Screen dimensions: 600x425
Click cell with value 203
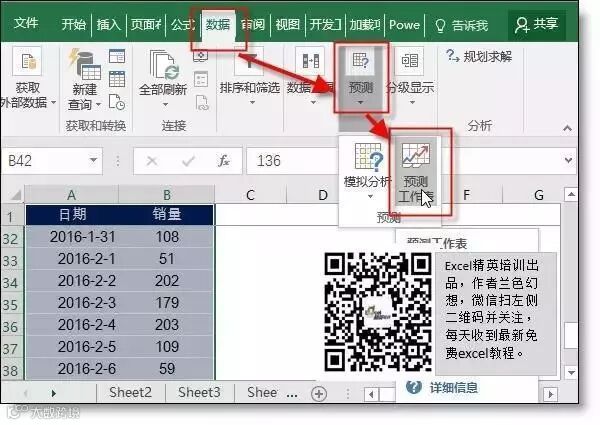click(x=166, y=325)
